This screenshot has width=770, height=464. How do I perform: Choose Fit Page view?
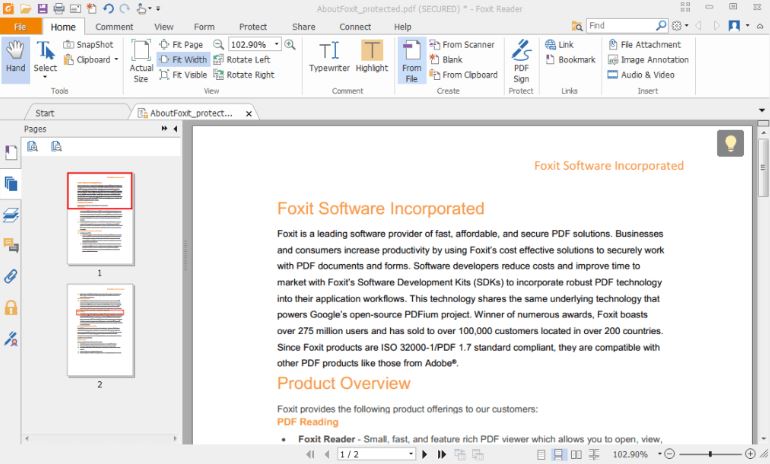(181, 45)
